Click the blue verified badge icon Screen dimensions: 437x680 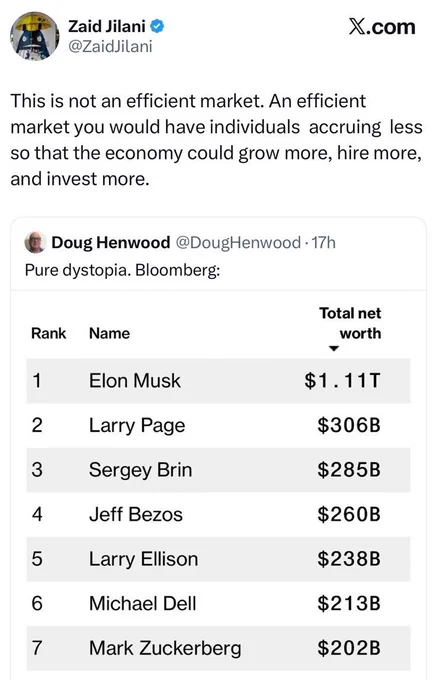[x=157, y=26]
